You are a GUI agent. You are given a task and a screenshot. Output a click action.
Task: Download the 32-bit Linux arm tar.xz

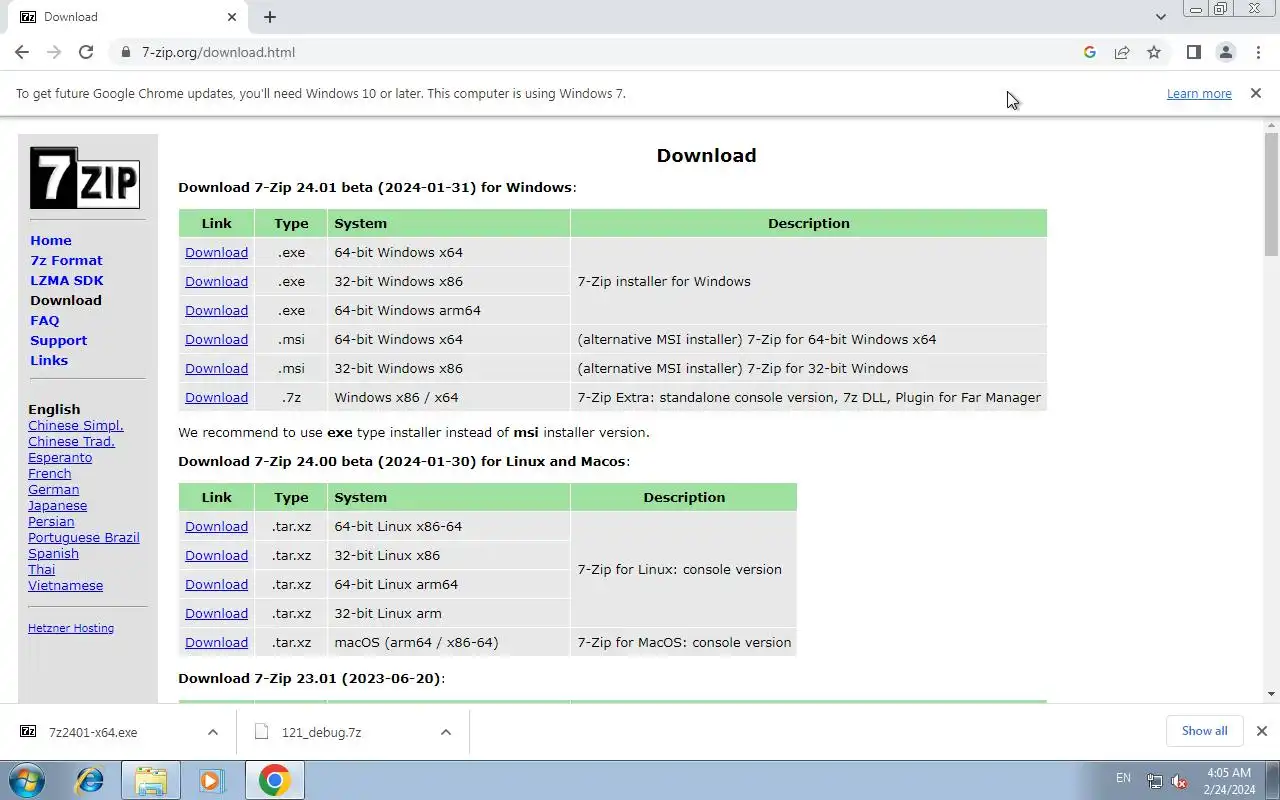(x=216, y=613)
